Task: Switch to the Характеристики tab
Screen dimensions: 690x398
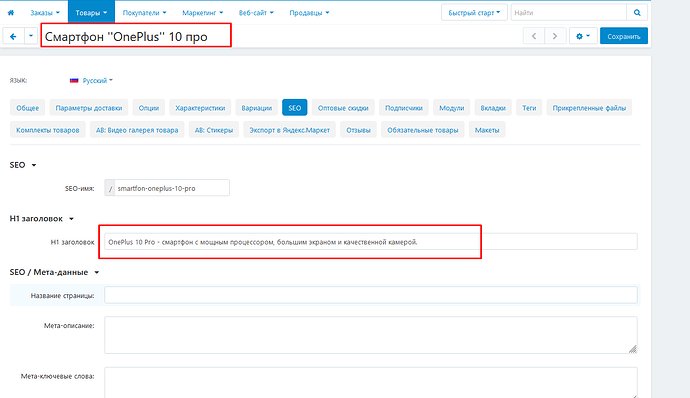Action: (x=200, y=108)
